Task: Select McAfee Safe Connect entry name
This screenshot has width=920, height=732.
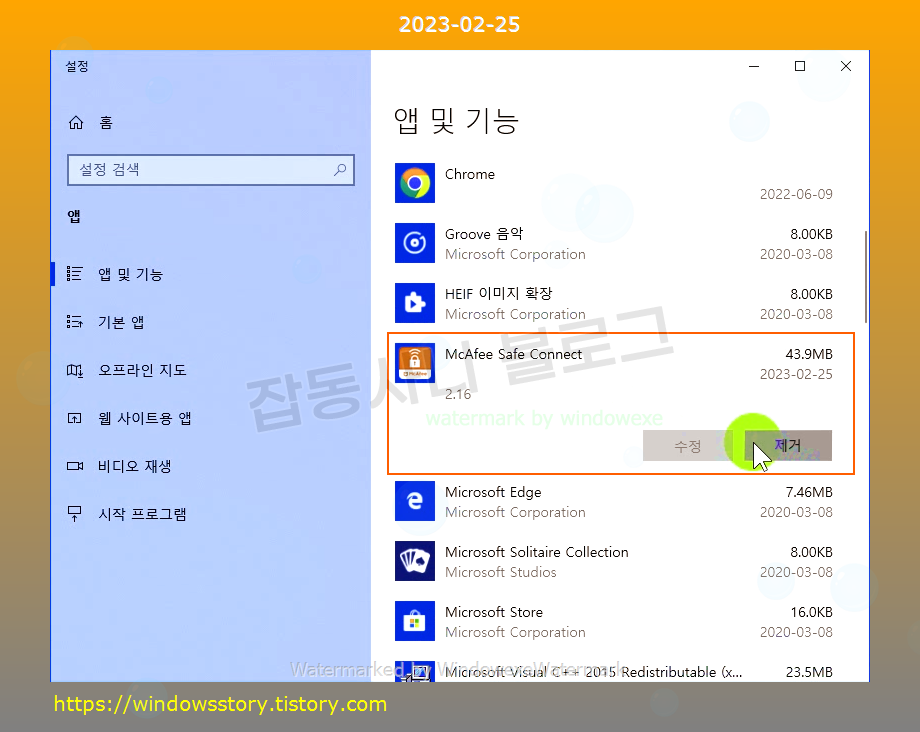Action: (x=513, y=354)
